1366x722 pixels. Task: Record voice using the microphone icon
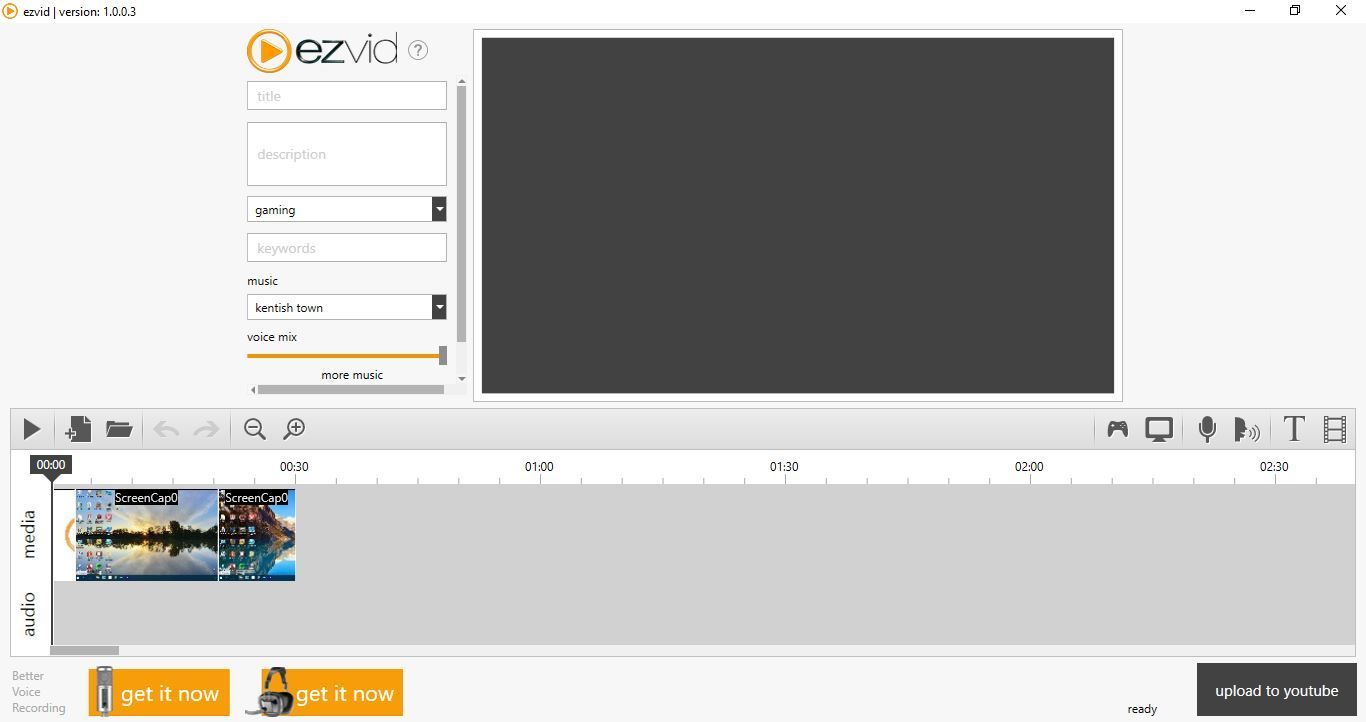[x=1206, y=429]
